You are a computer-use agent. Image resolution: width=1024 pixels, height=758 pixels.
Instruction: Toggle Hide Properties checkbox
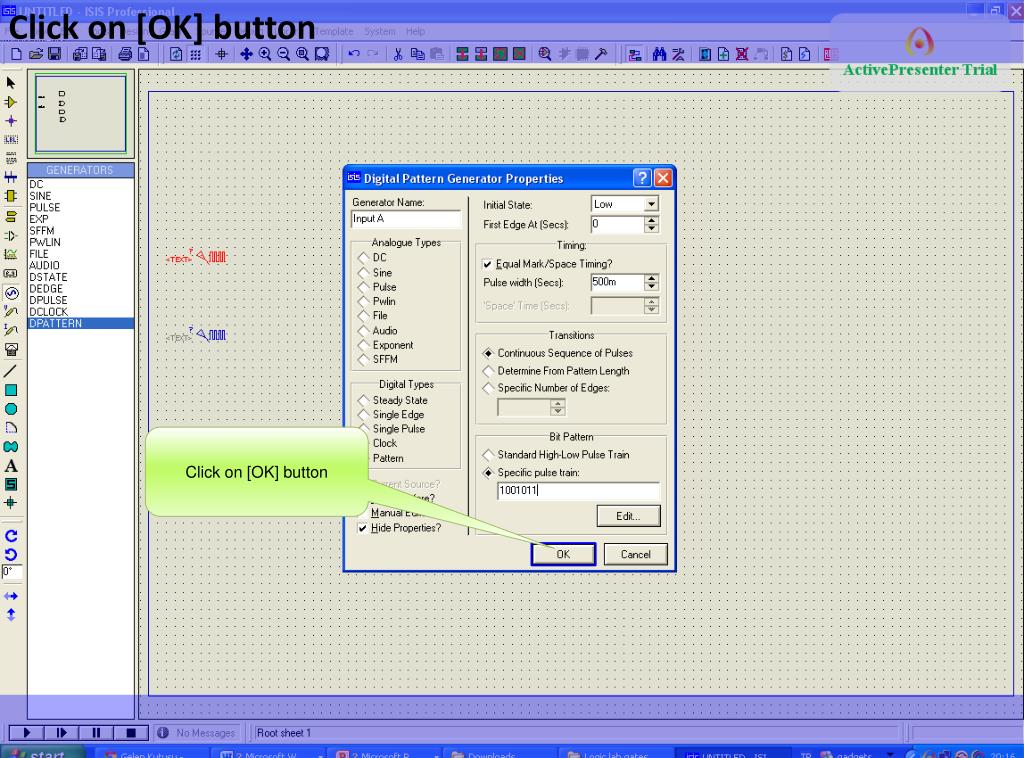pos(362,528)
